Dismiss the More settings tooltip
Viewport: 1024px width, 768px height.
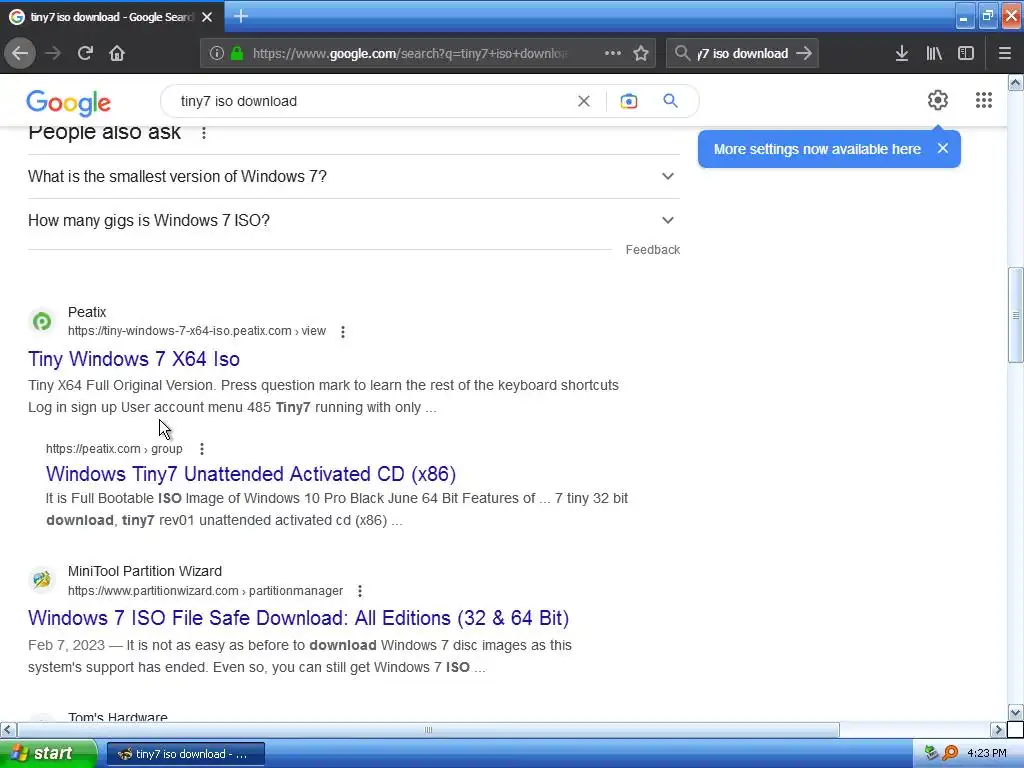click(x=942, y=148)
